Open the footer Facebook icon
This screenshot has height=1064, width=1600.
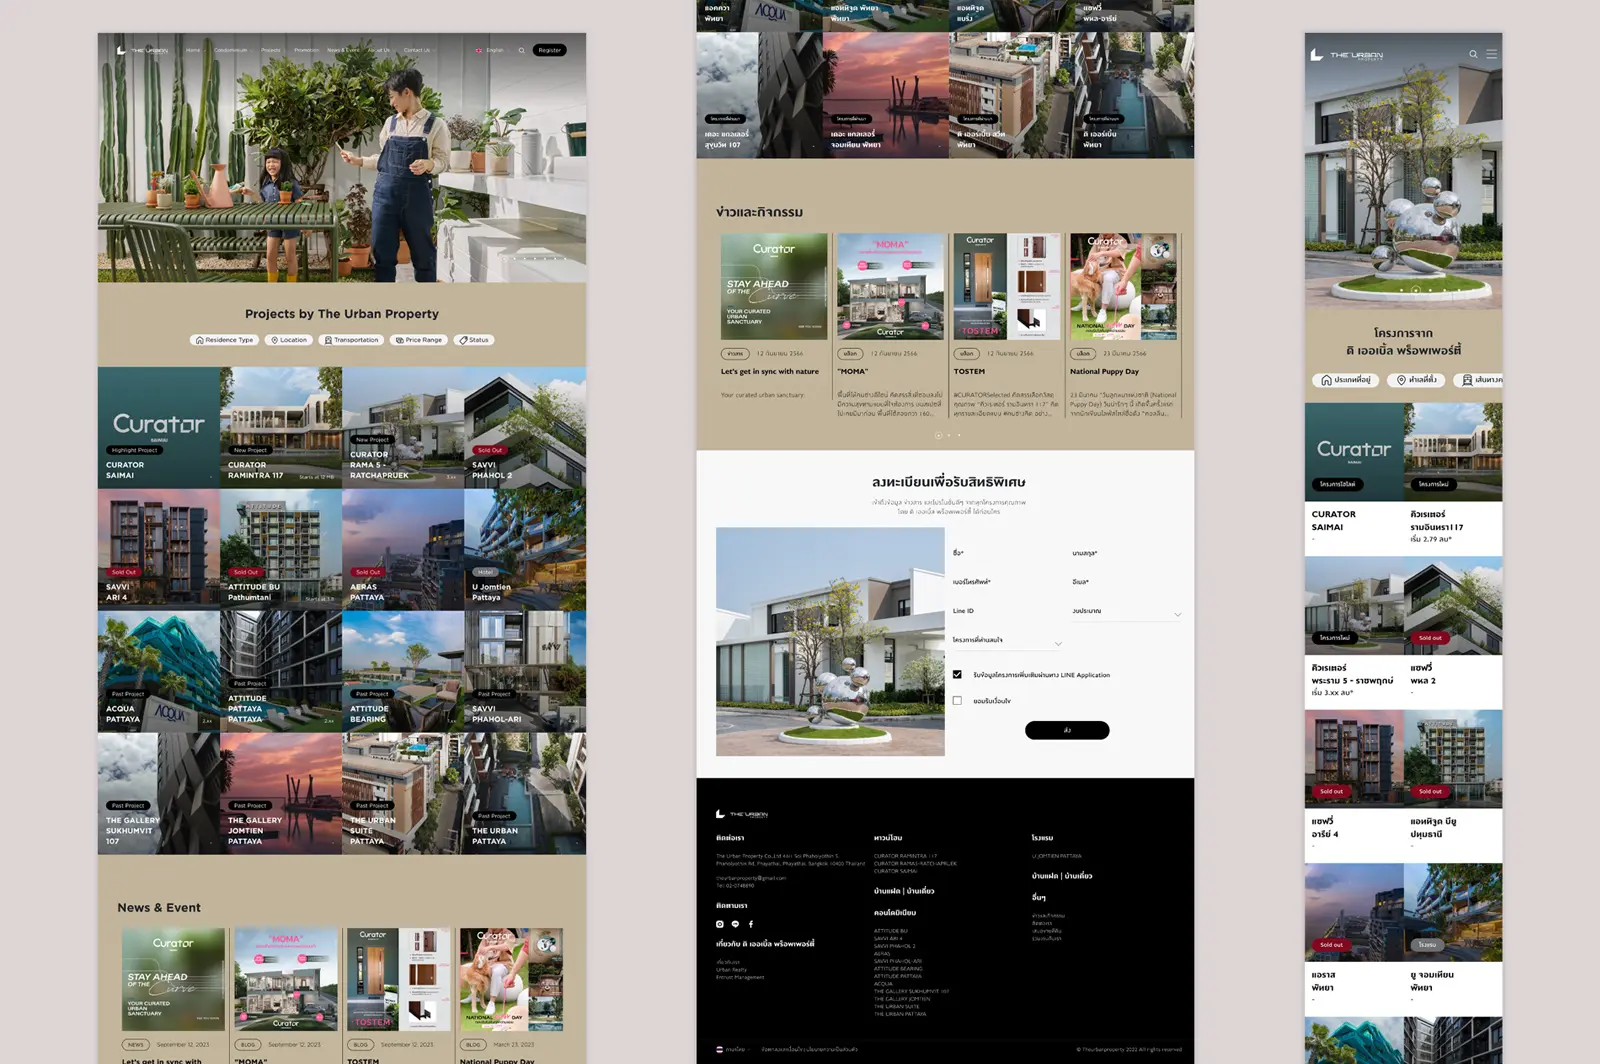(751, 924)
